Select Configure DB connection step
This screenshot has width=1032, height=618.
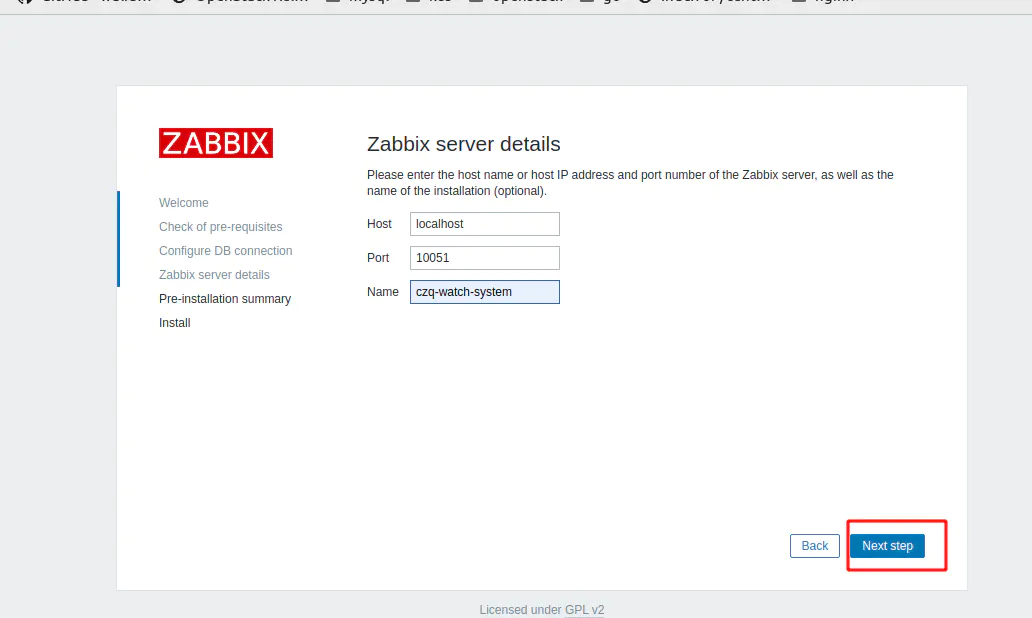tap(226, 251)
